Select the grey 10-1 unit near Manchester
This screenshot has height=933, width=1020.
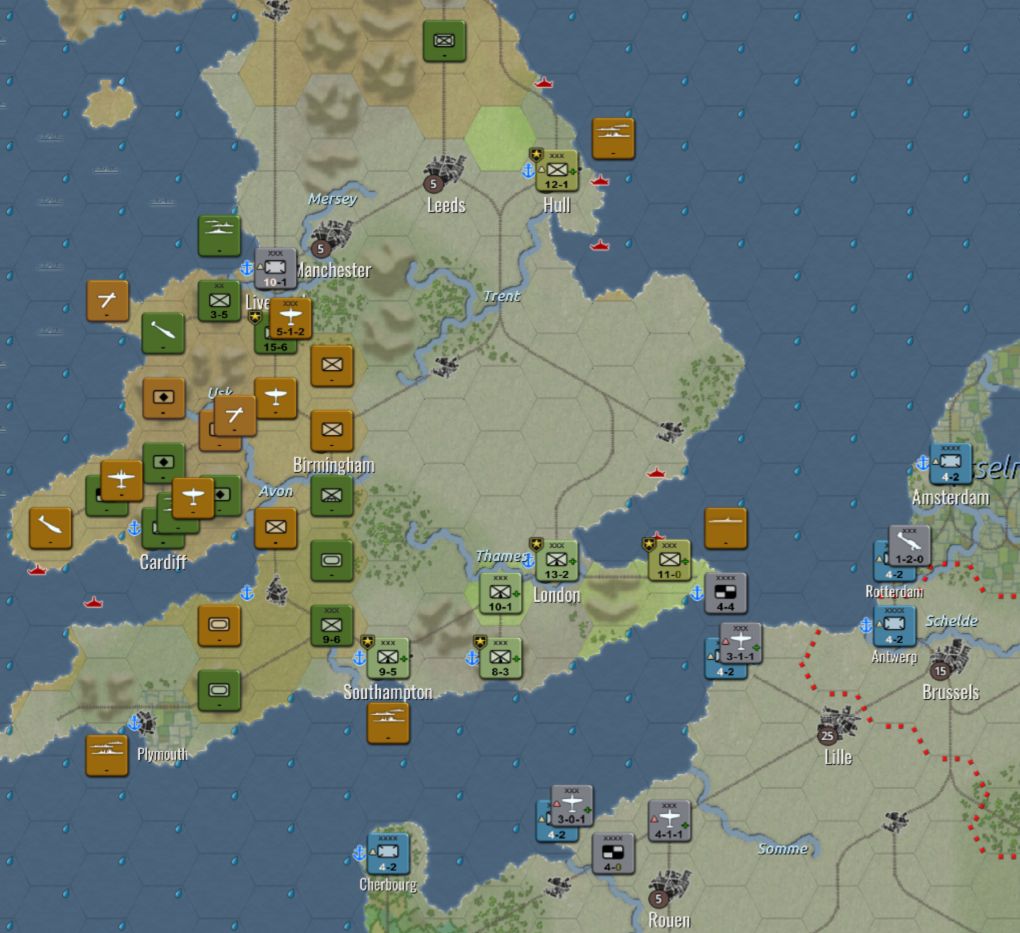[x=275, y=268]
